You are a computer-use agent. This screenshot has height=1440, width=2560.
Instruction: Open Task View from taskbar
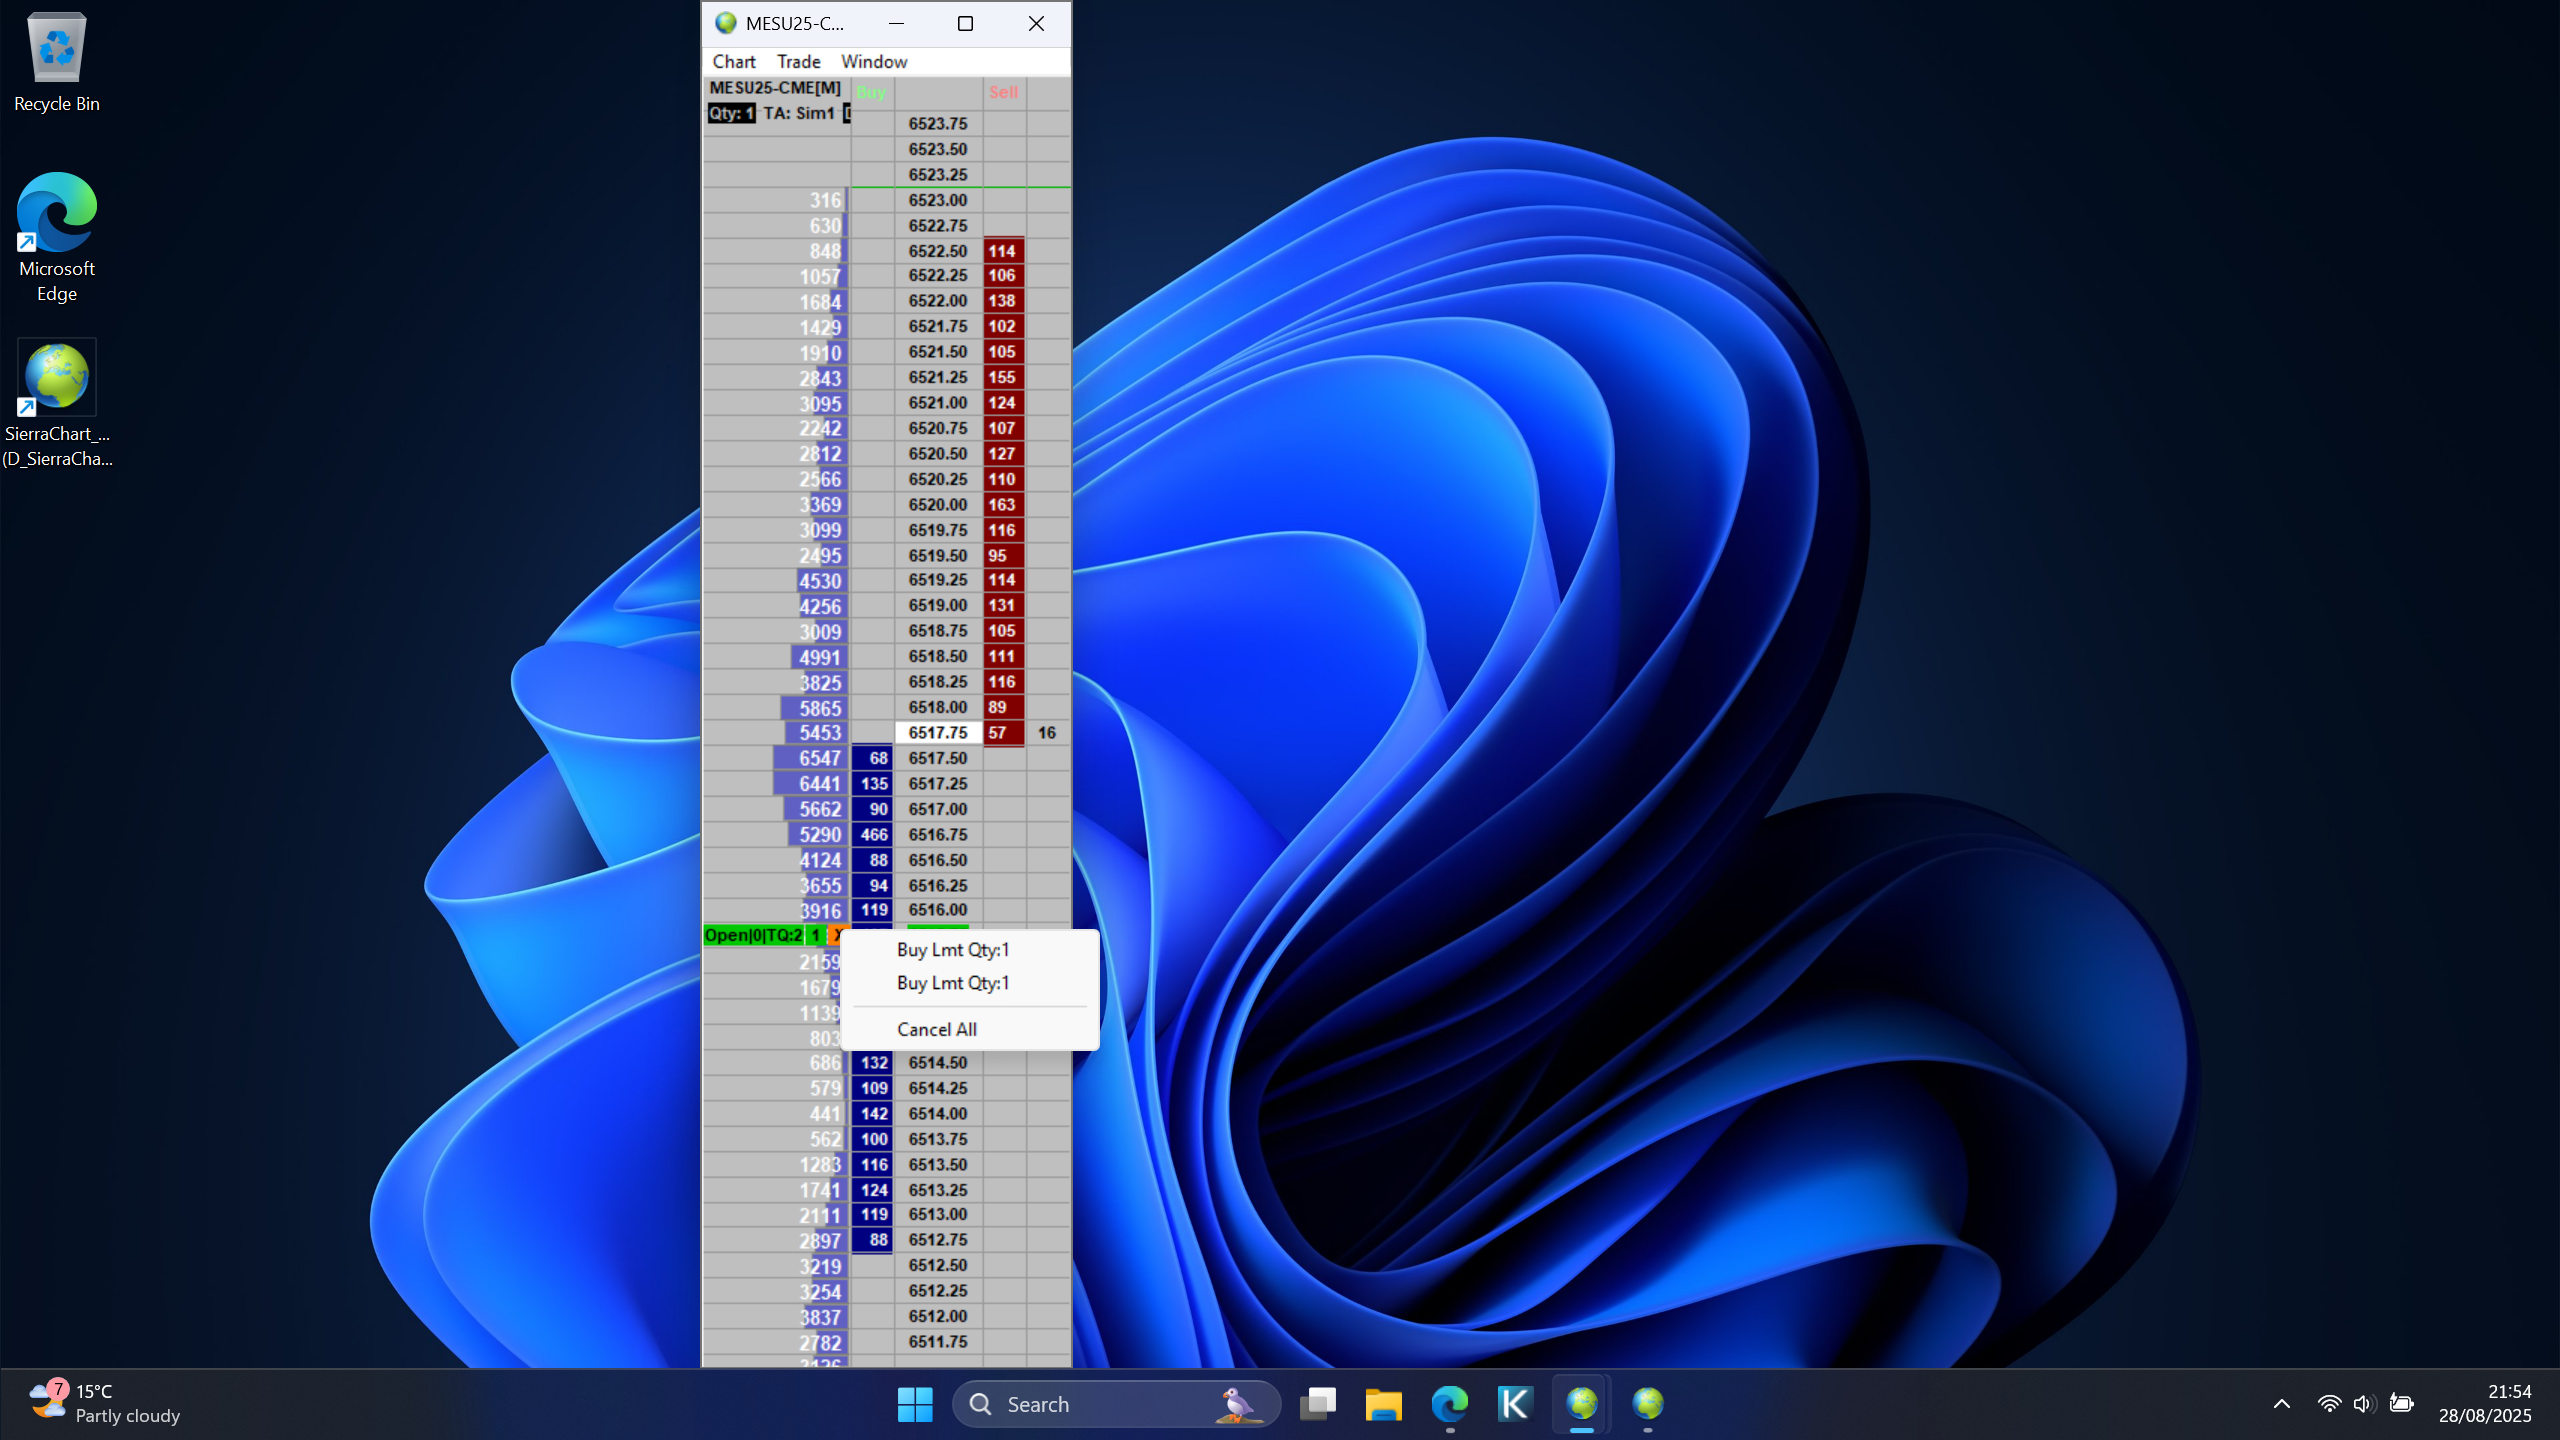pos(1317,1404)
